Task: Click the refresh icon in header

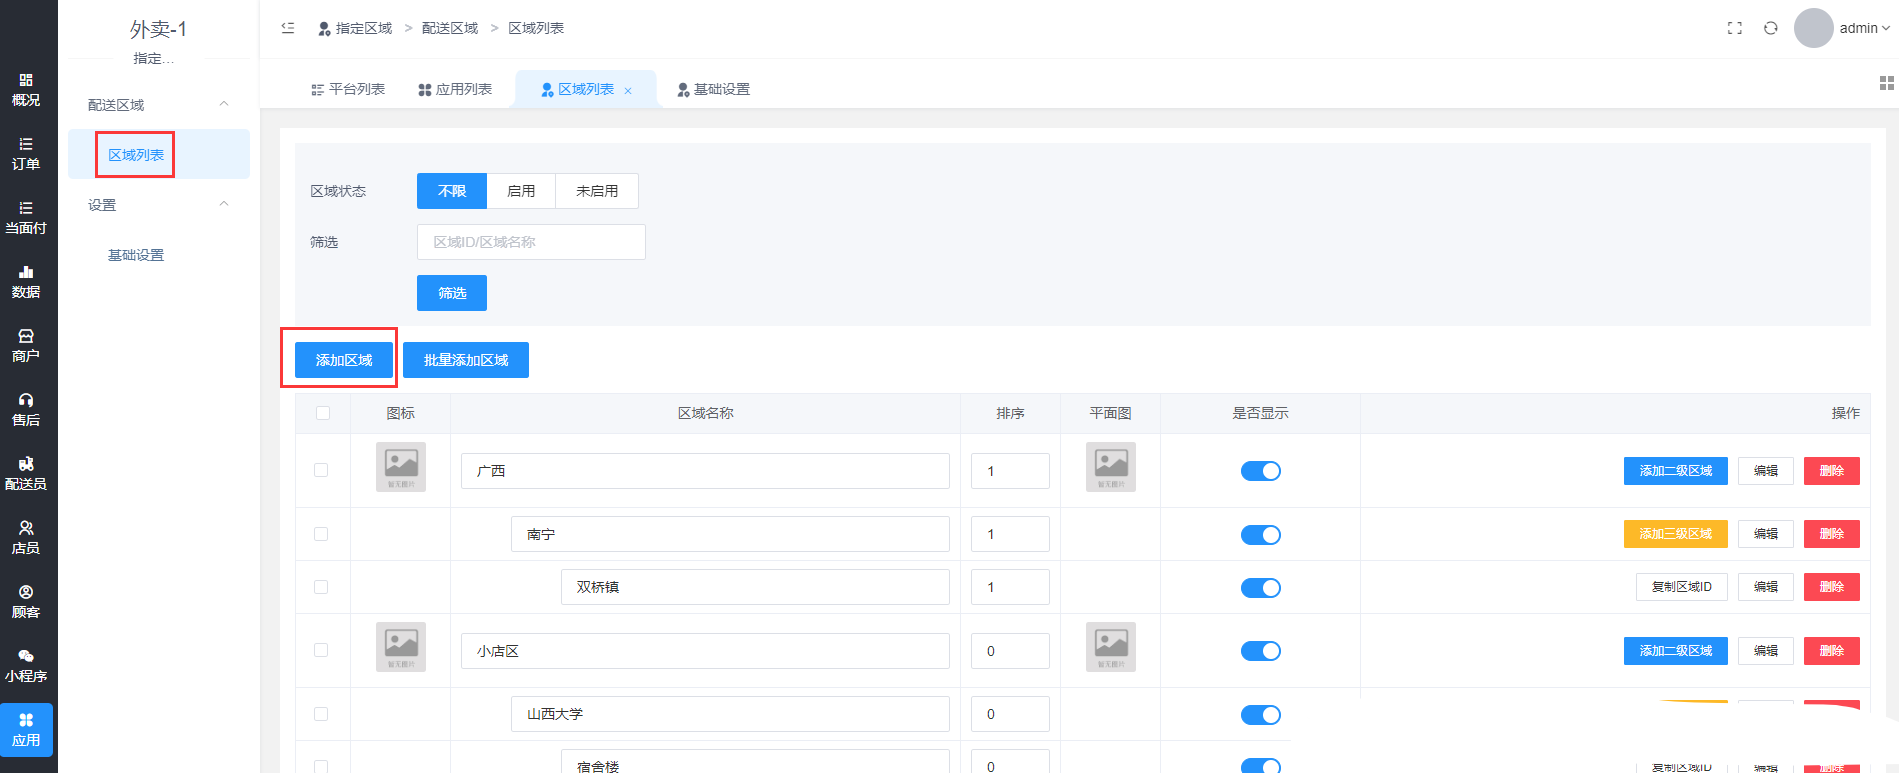Action: 1771,28
